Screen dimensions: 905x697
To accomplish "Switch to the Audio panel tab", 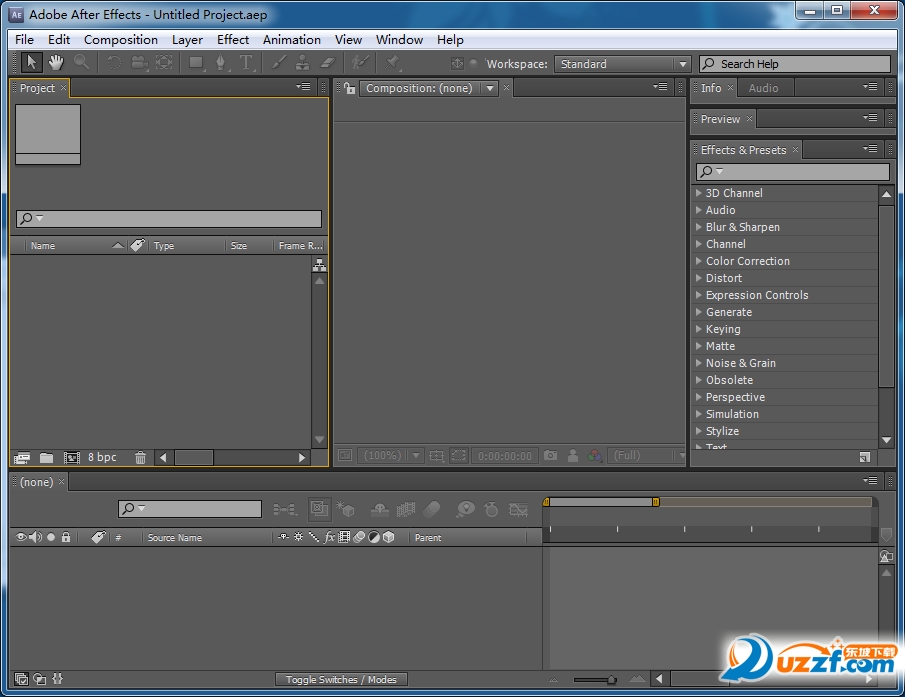I will click(763, 88).
